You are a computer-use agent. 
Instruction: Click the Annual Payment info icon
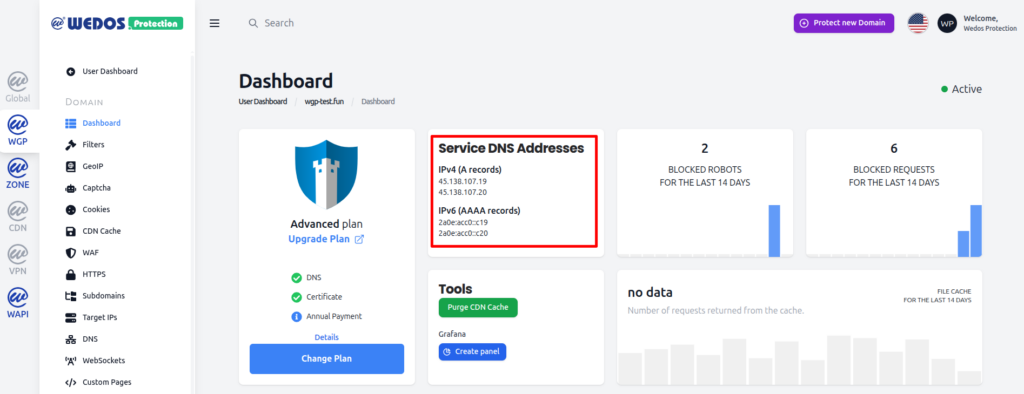[296, 316]
